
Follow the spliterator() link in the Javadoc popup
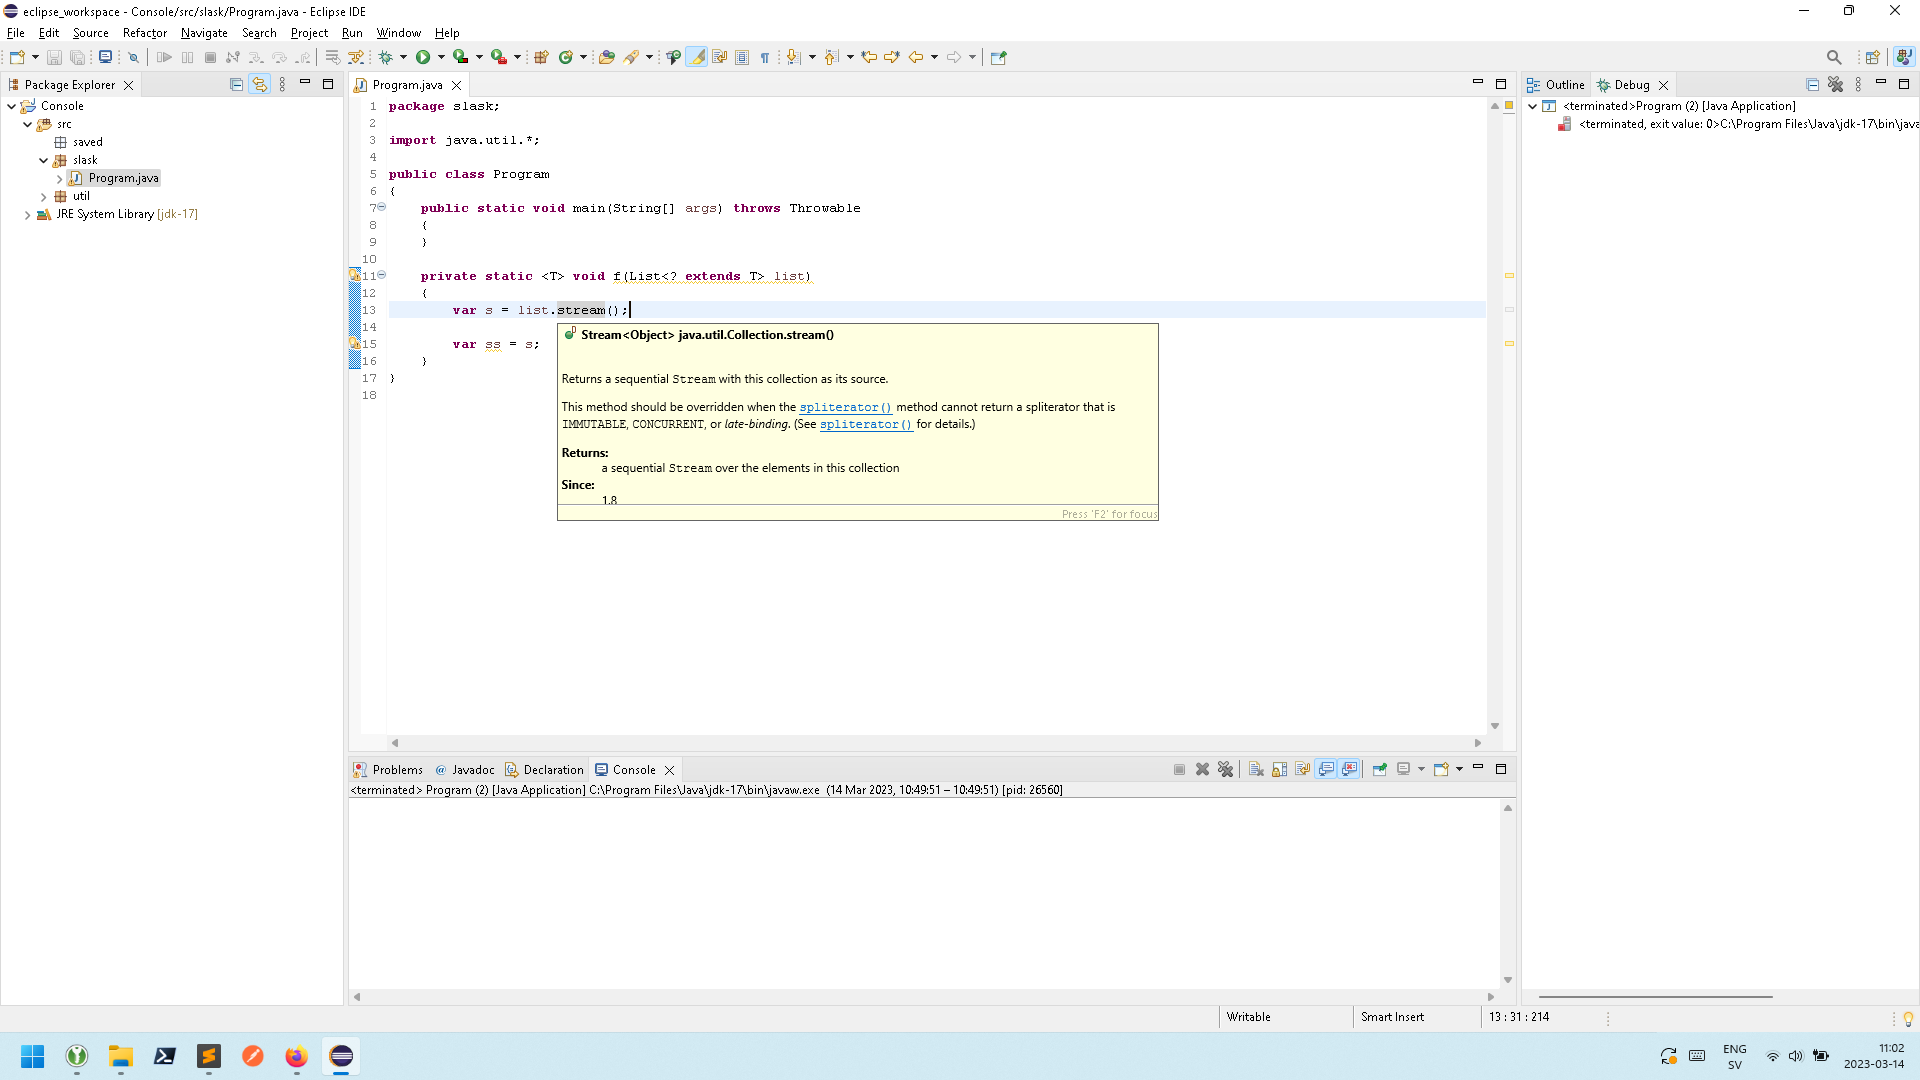(x=845, y=407)
